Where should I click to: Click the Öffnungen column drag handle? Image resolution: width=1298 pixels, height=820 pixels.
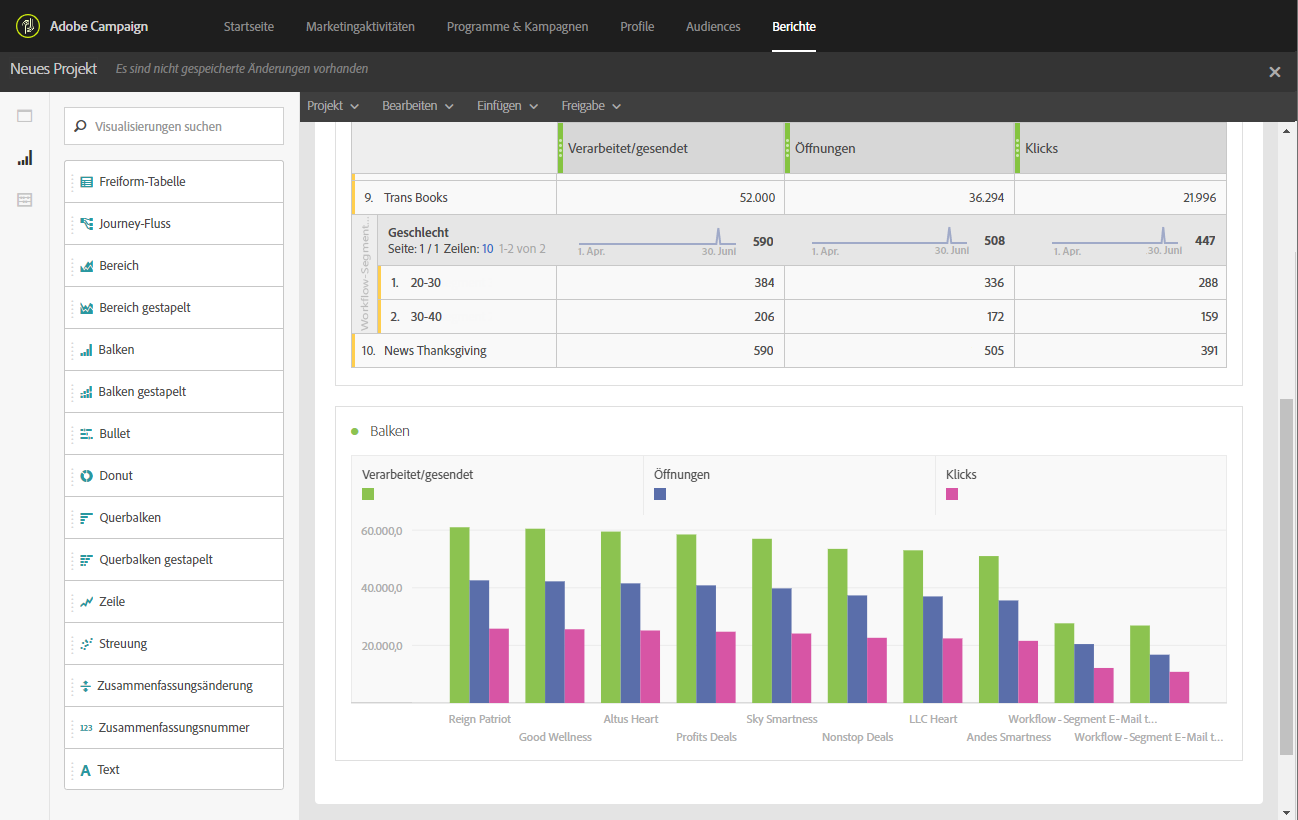pyautogui.click(x=788, y=148)
